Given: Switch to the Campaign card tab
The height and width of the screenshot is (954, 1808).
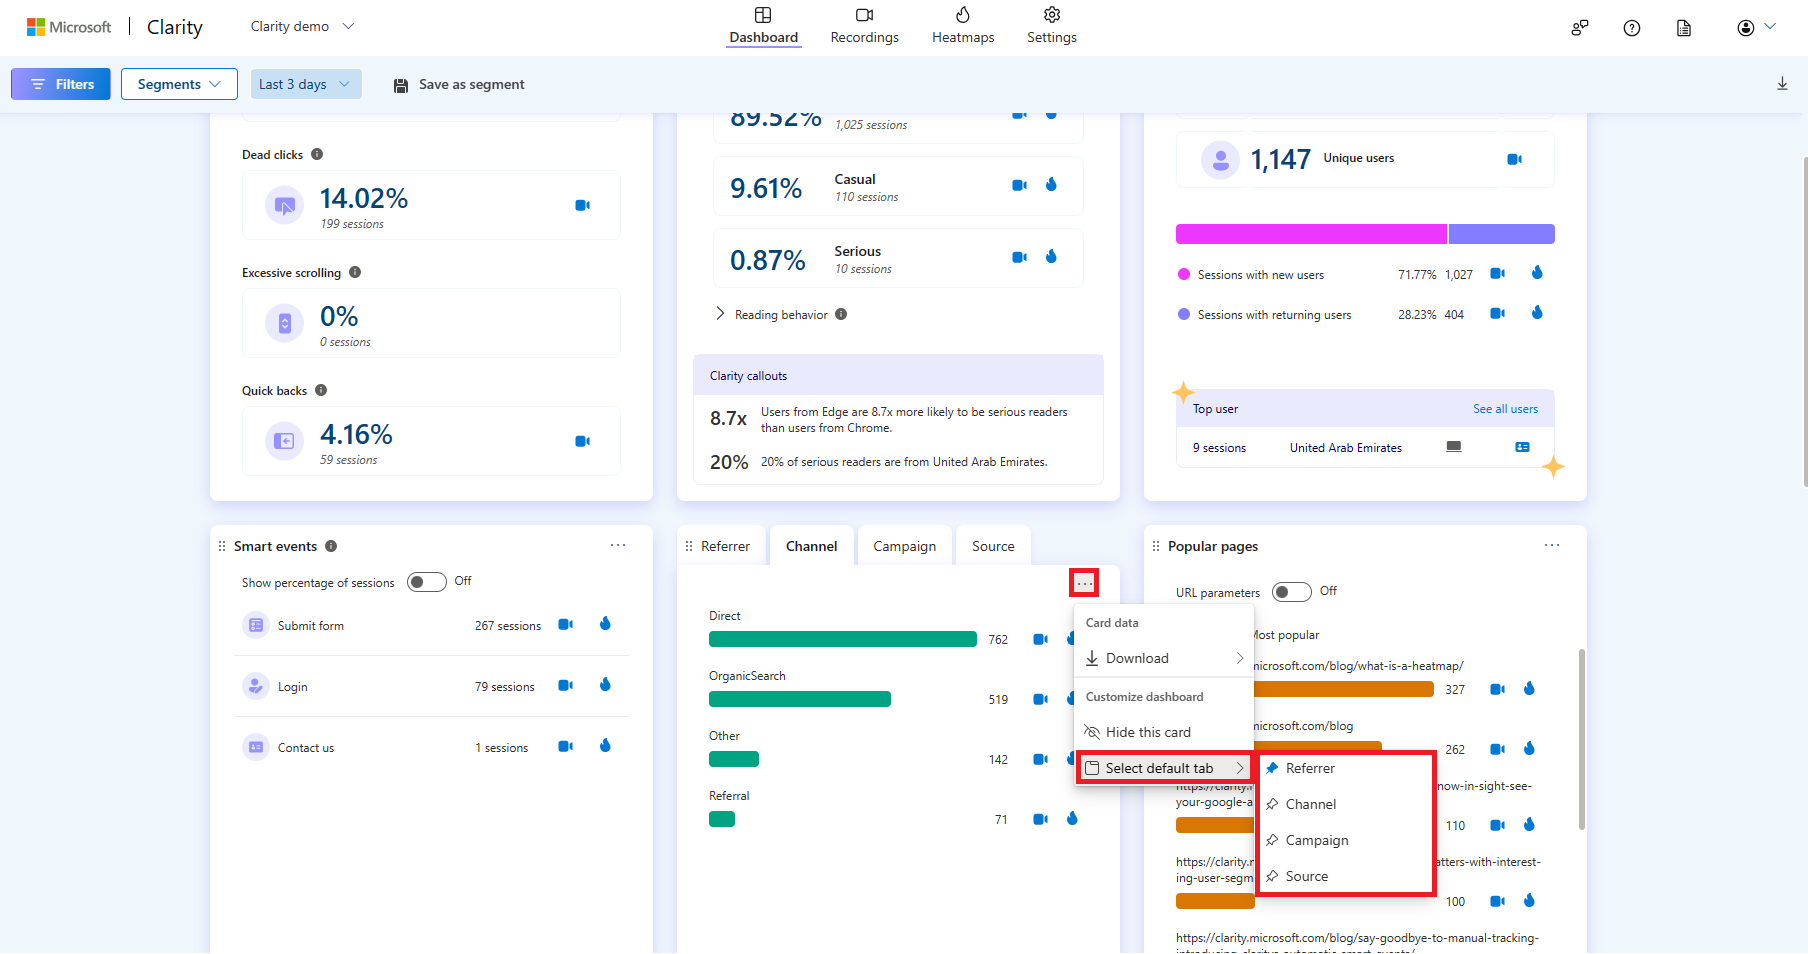Looking at the screenshot, I should point(905,546).
